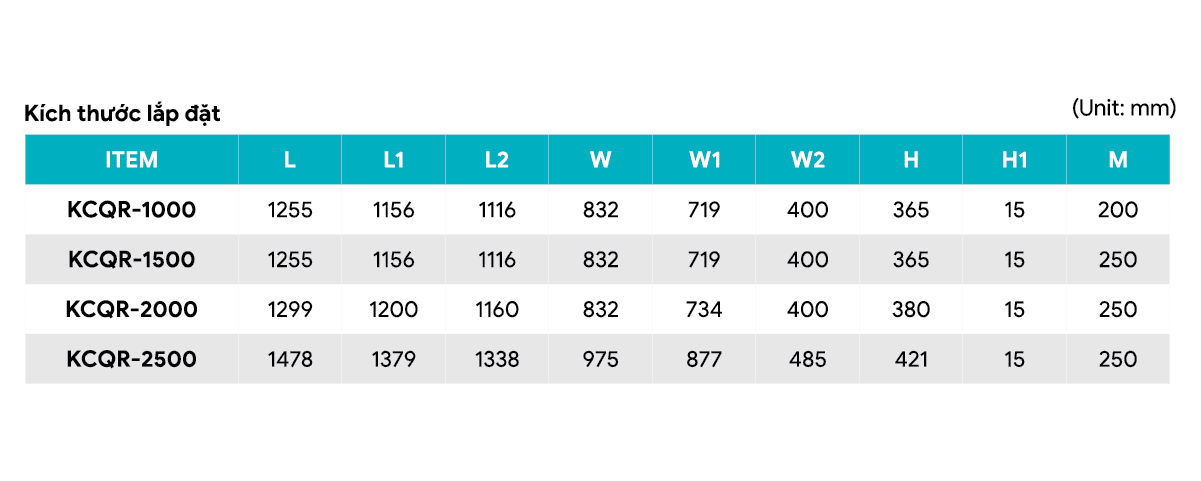Click the L1 column header
The width and height of the screenshot is (1201, 481).
click(x=394, y=160)
